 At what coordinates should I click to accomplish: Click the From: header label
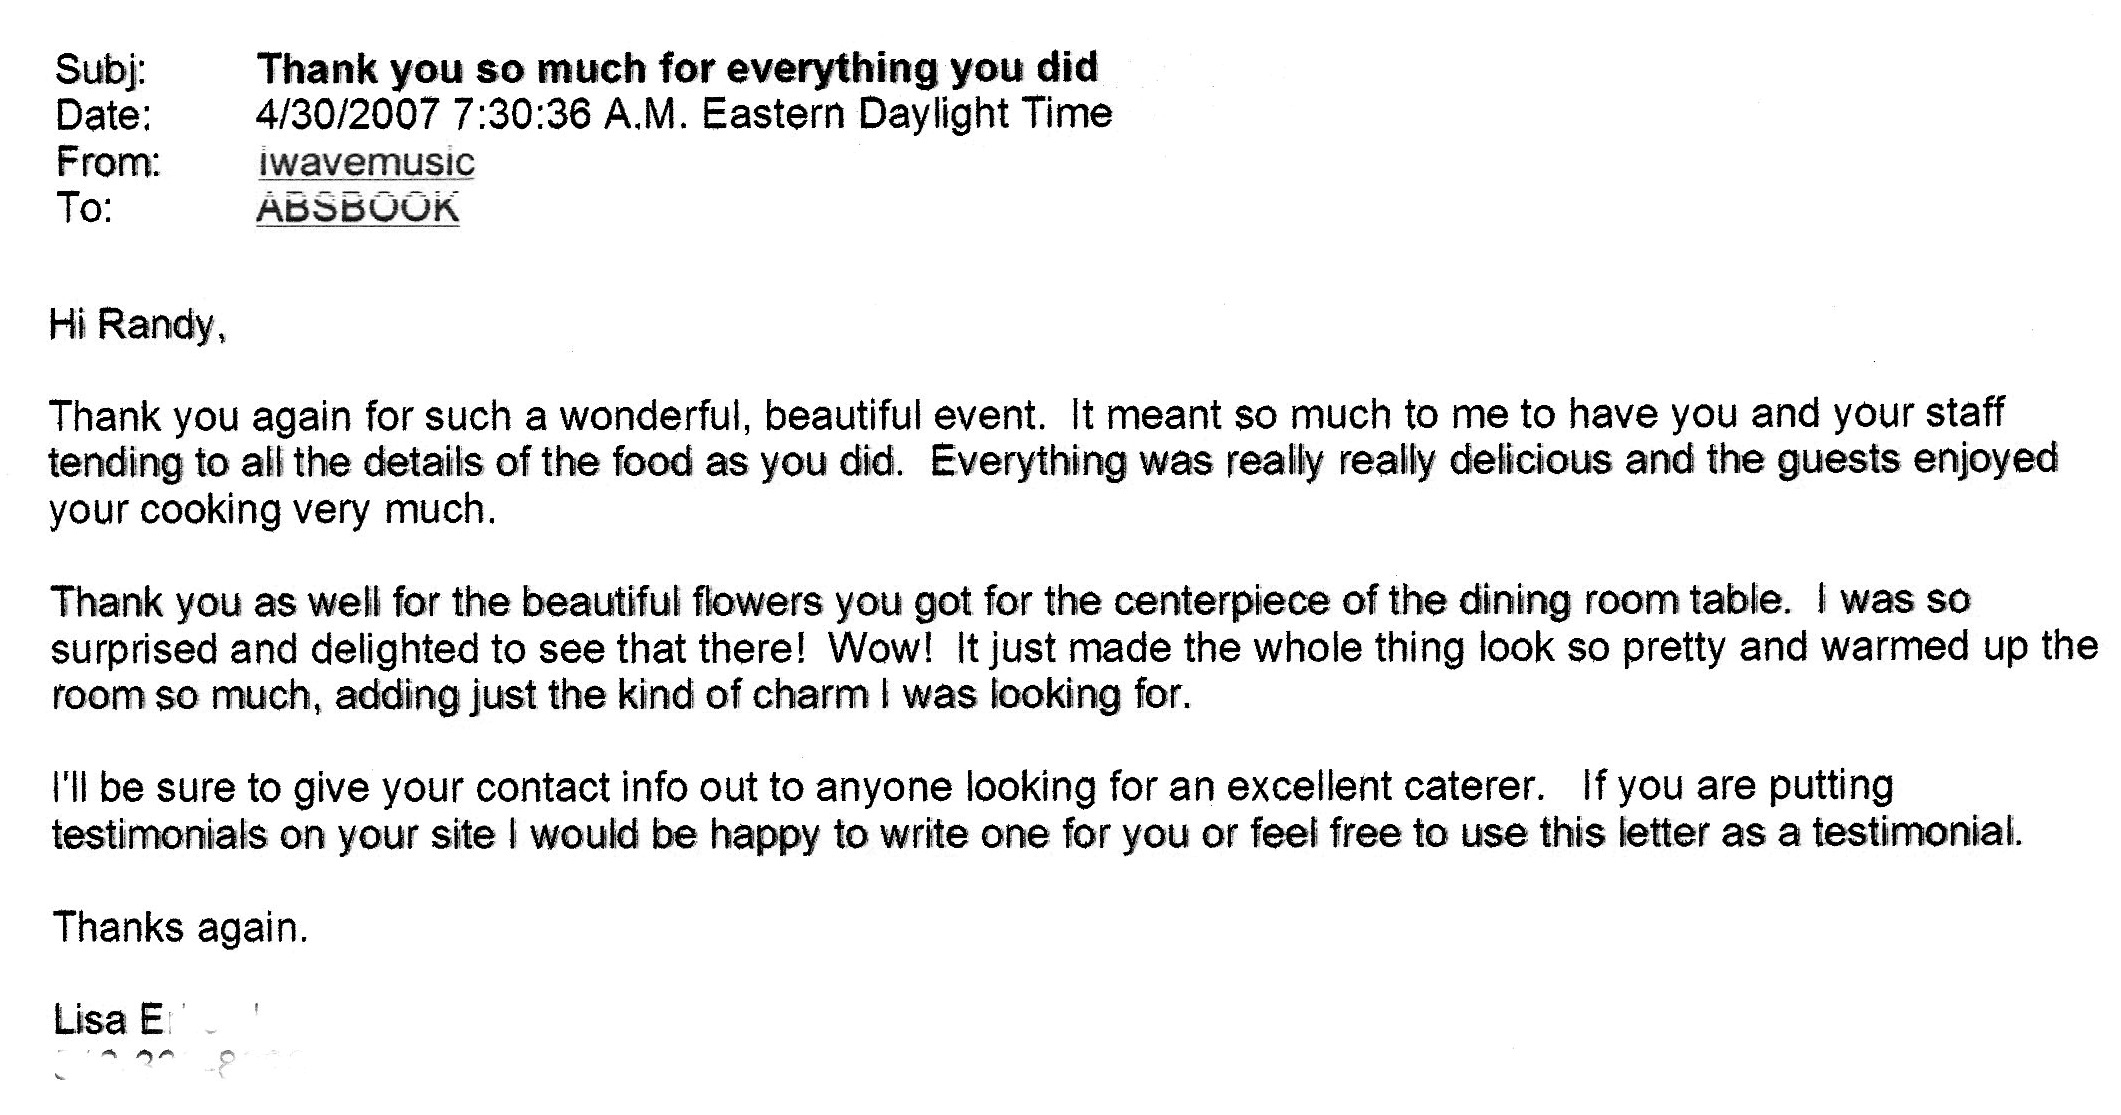[108, 162]
